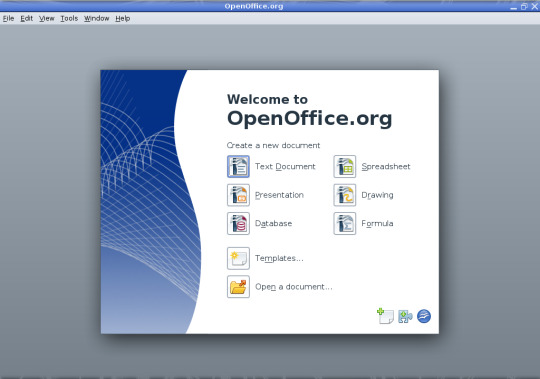Open the Formula editor icon
540x379 pixels.
(x=344, y=224)
